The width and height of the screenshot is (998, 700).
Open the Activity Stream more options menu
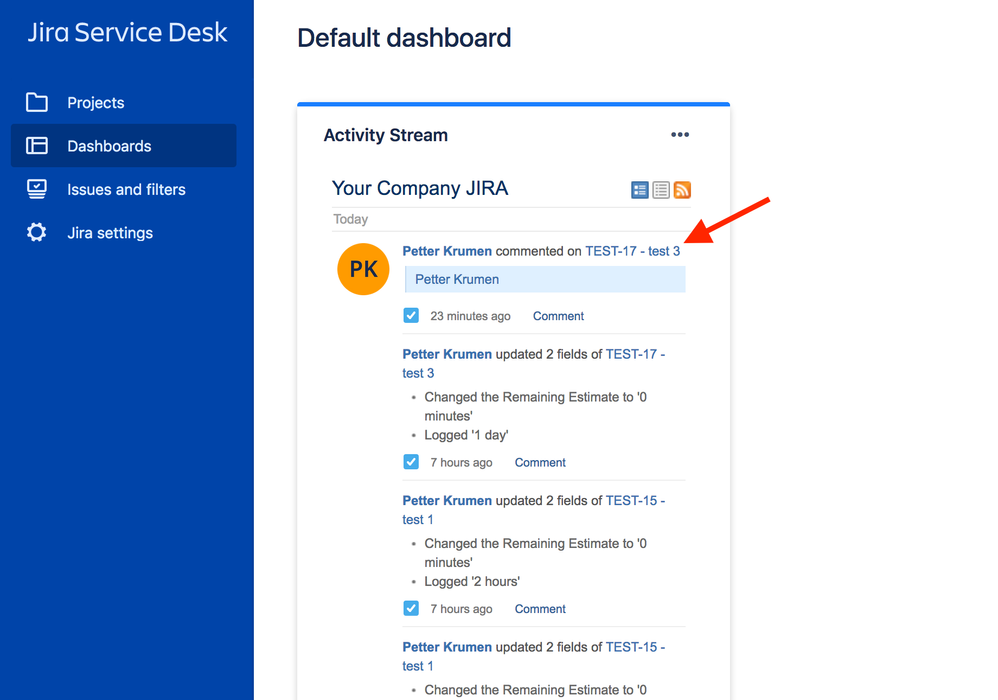pyautogui.click(x=680, y=134)
